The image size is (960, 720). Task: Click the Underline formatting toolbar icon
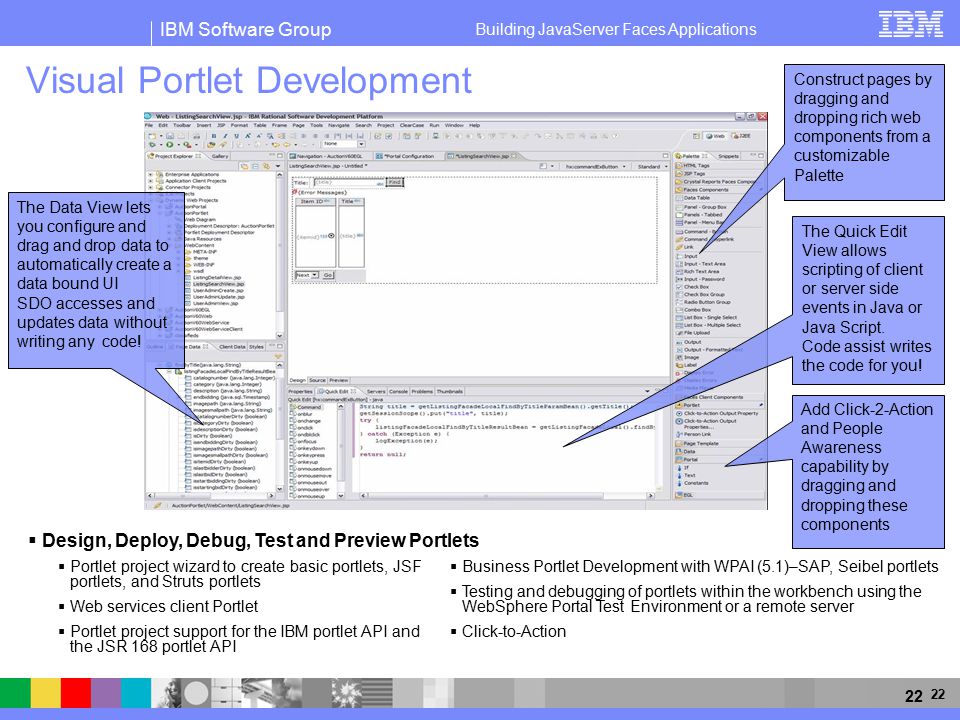(236, 136)
